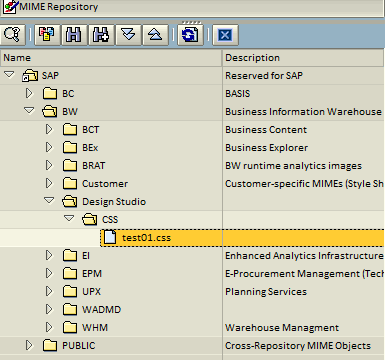Click the CSS open folder icon
Image resolution: width=386 pixels, height=360 pixels.
90,220
